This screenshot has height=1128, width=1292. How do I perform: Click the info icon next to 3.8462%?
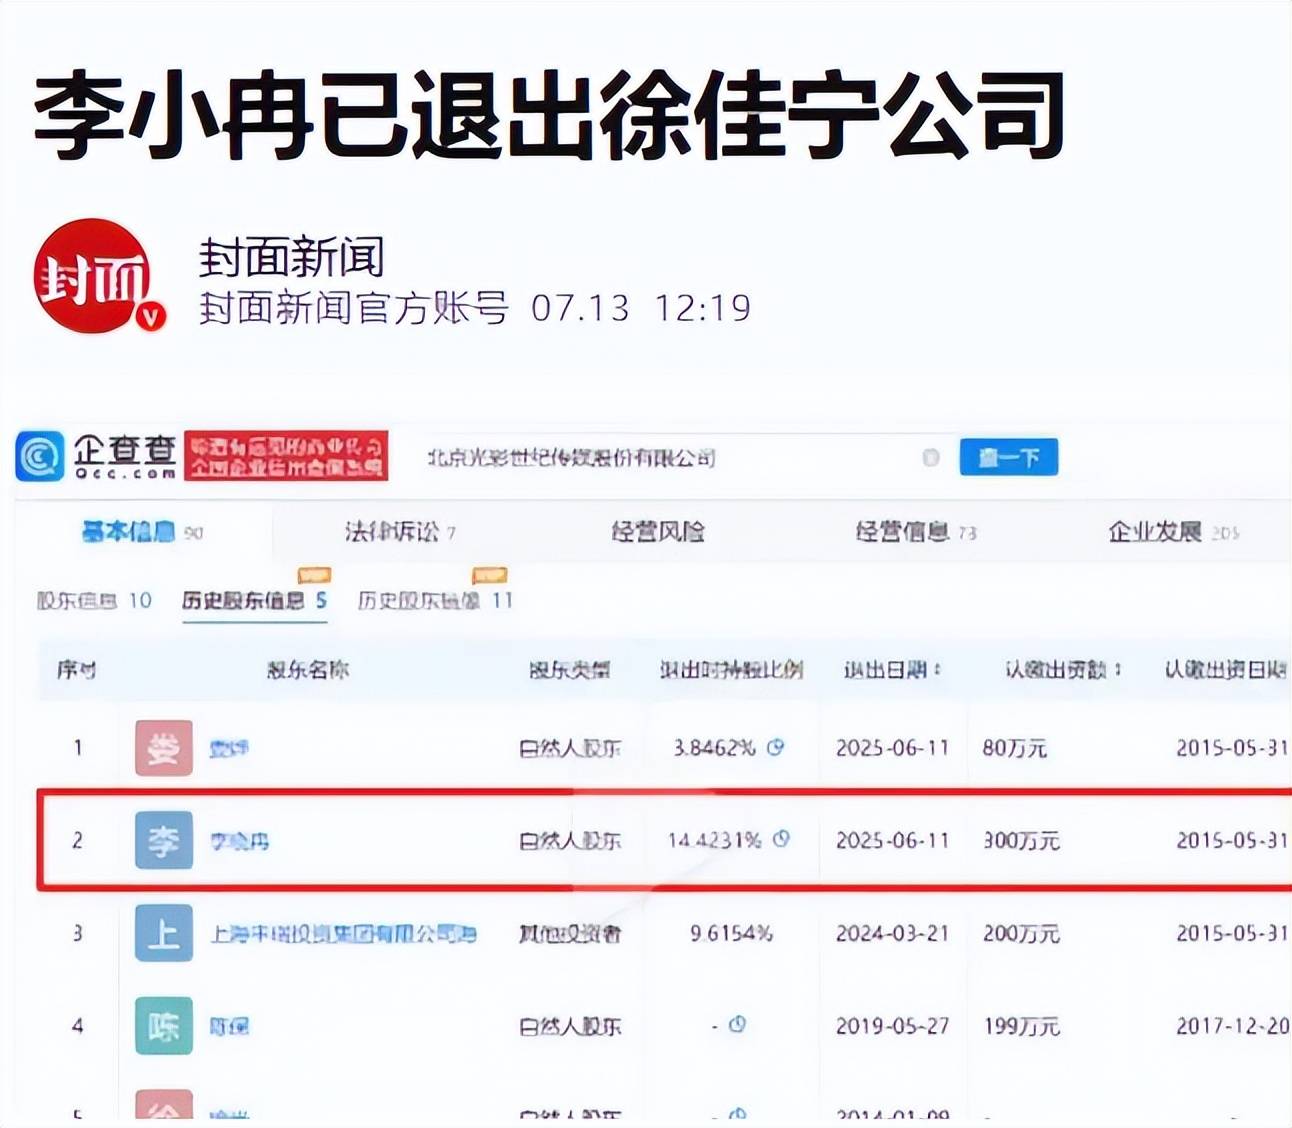point(776,747)
